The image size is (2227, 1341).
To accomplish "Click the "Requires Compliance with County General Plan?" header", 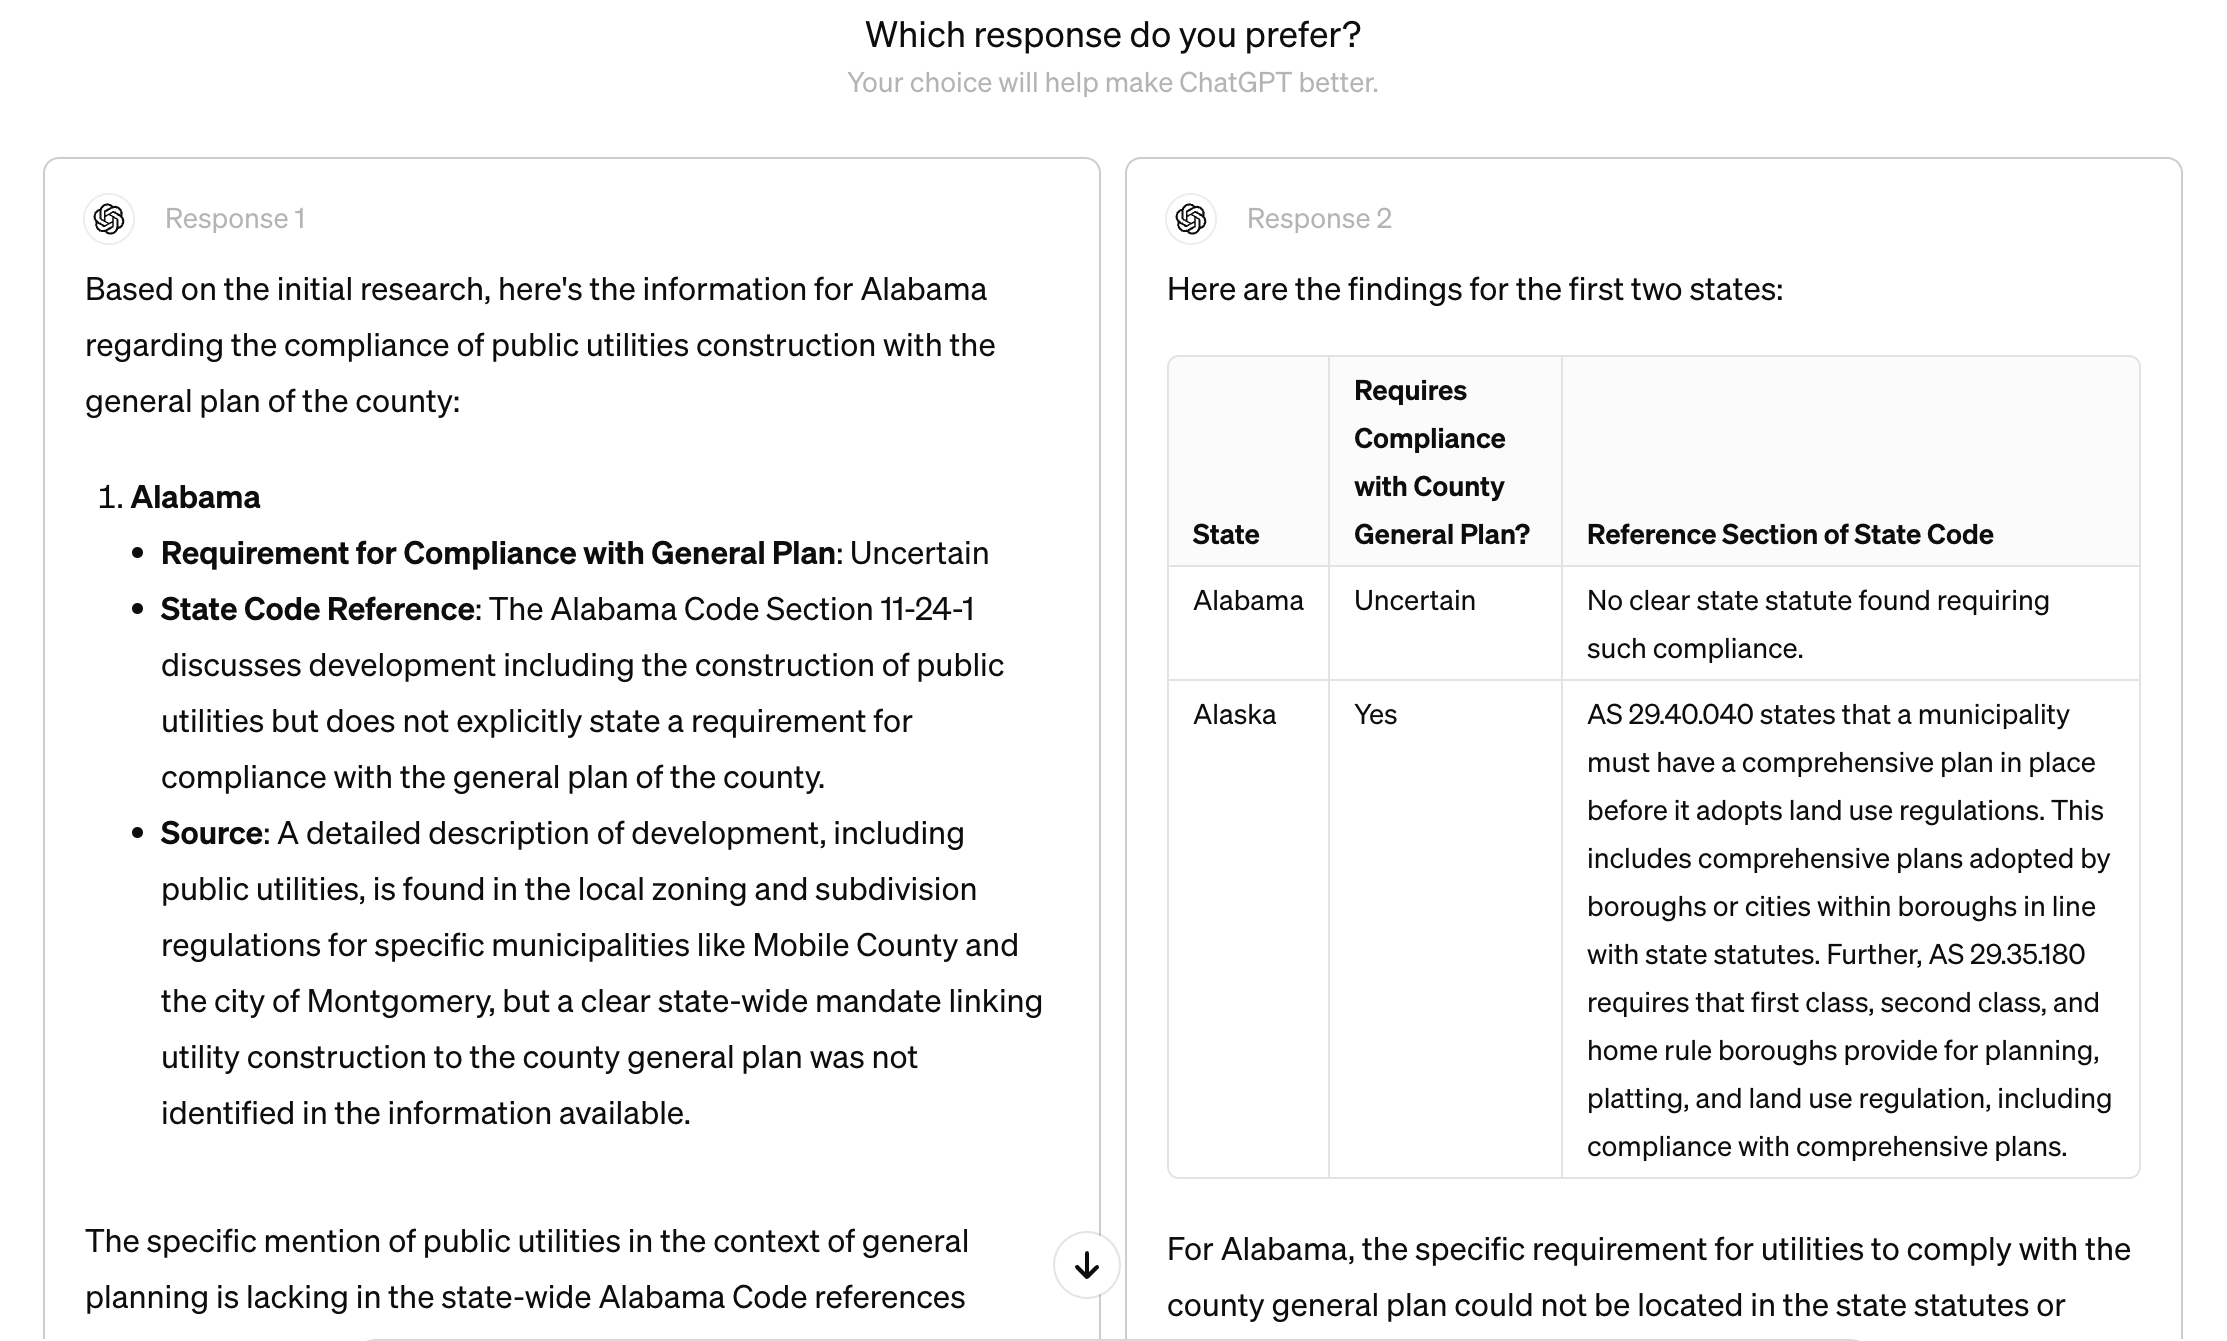I will pos(1442,462).
